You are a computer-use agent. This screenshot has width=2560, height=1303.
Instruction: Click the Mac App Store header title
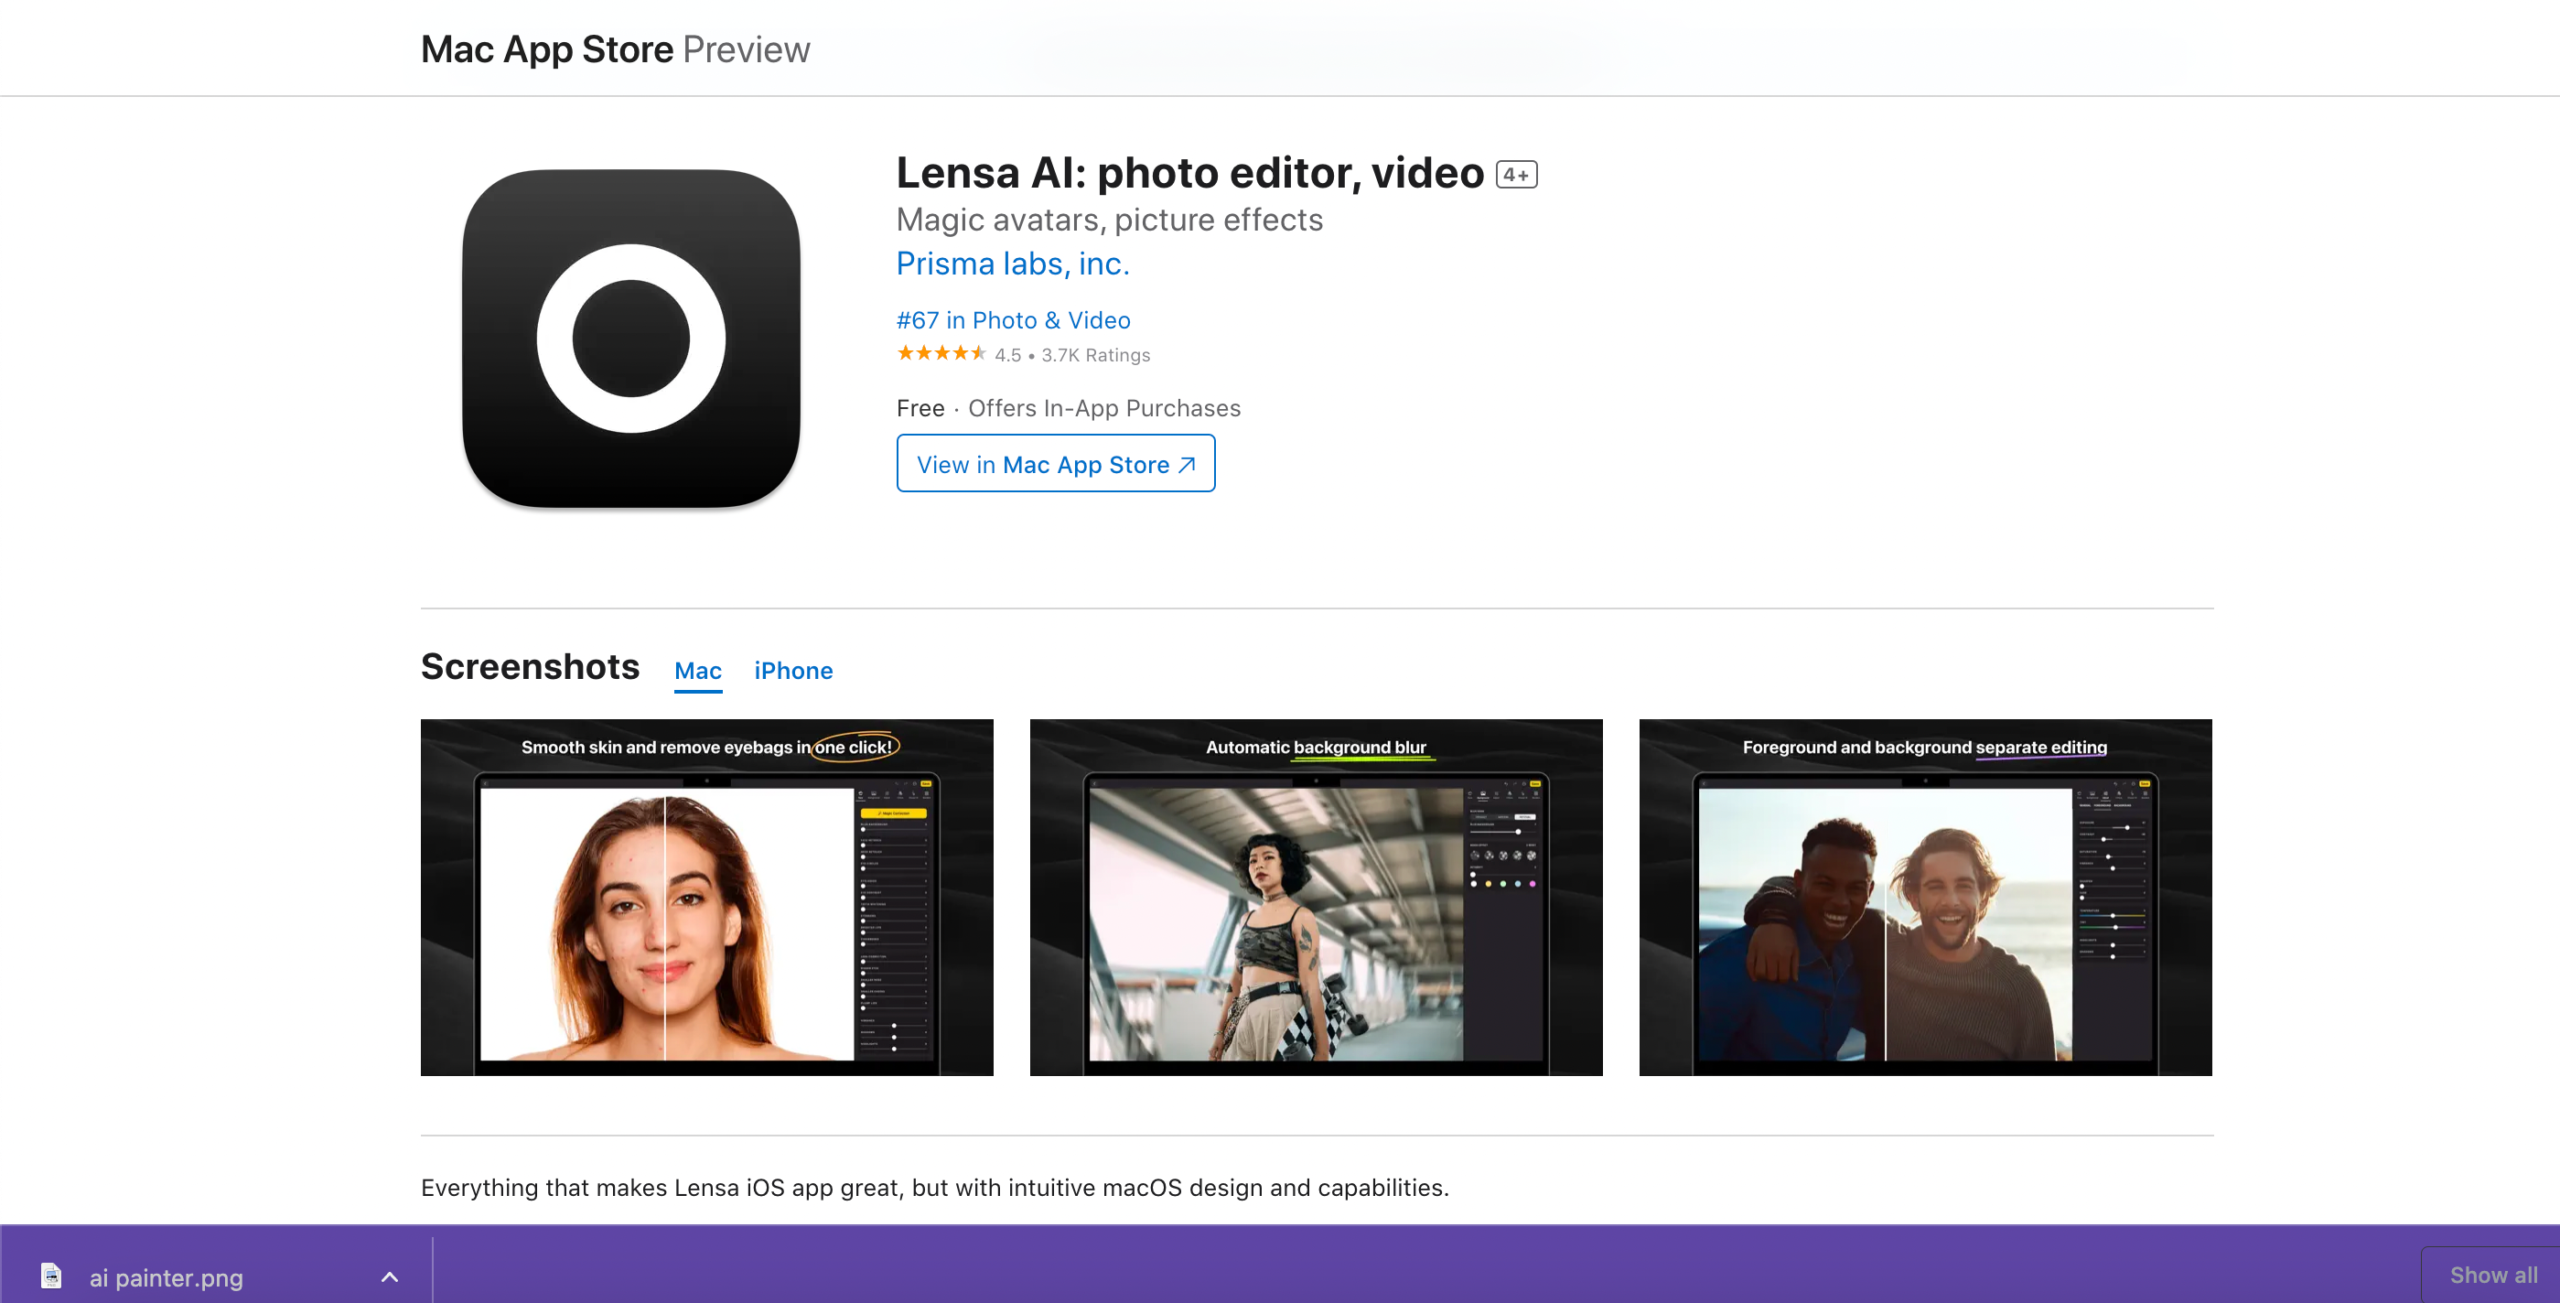tap(547, 50)
